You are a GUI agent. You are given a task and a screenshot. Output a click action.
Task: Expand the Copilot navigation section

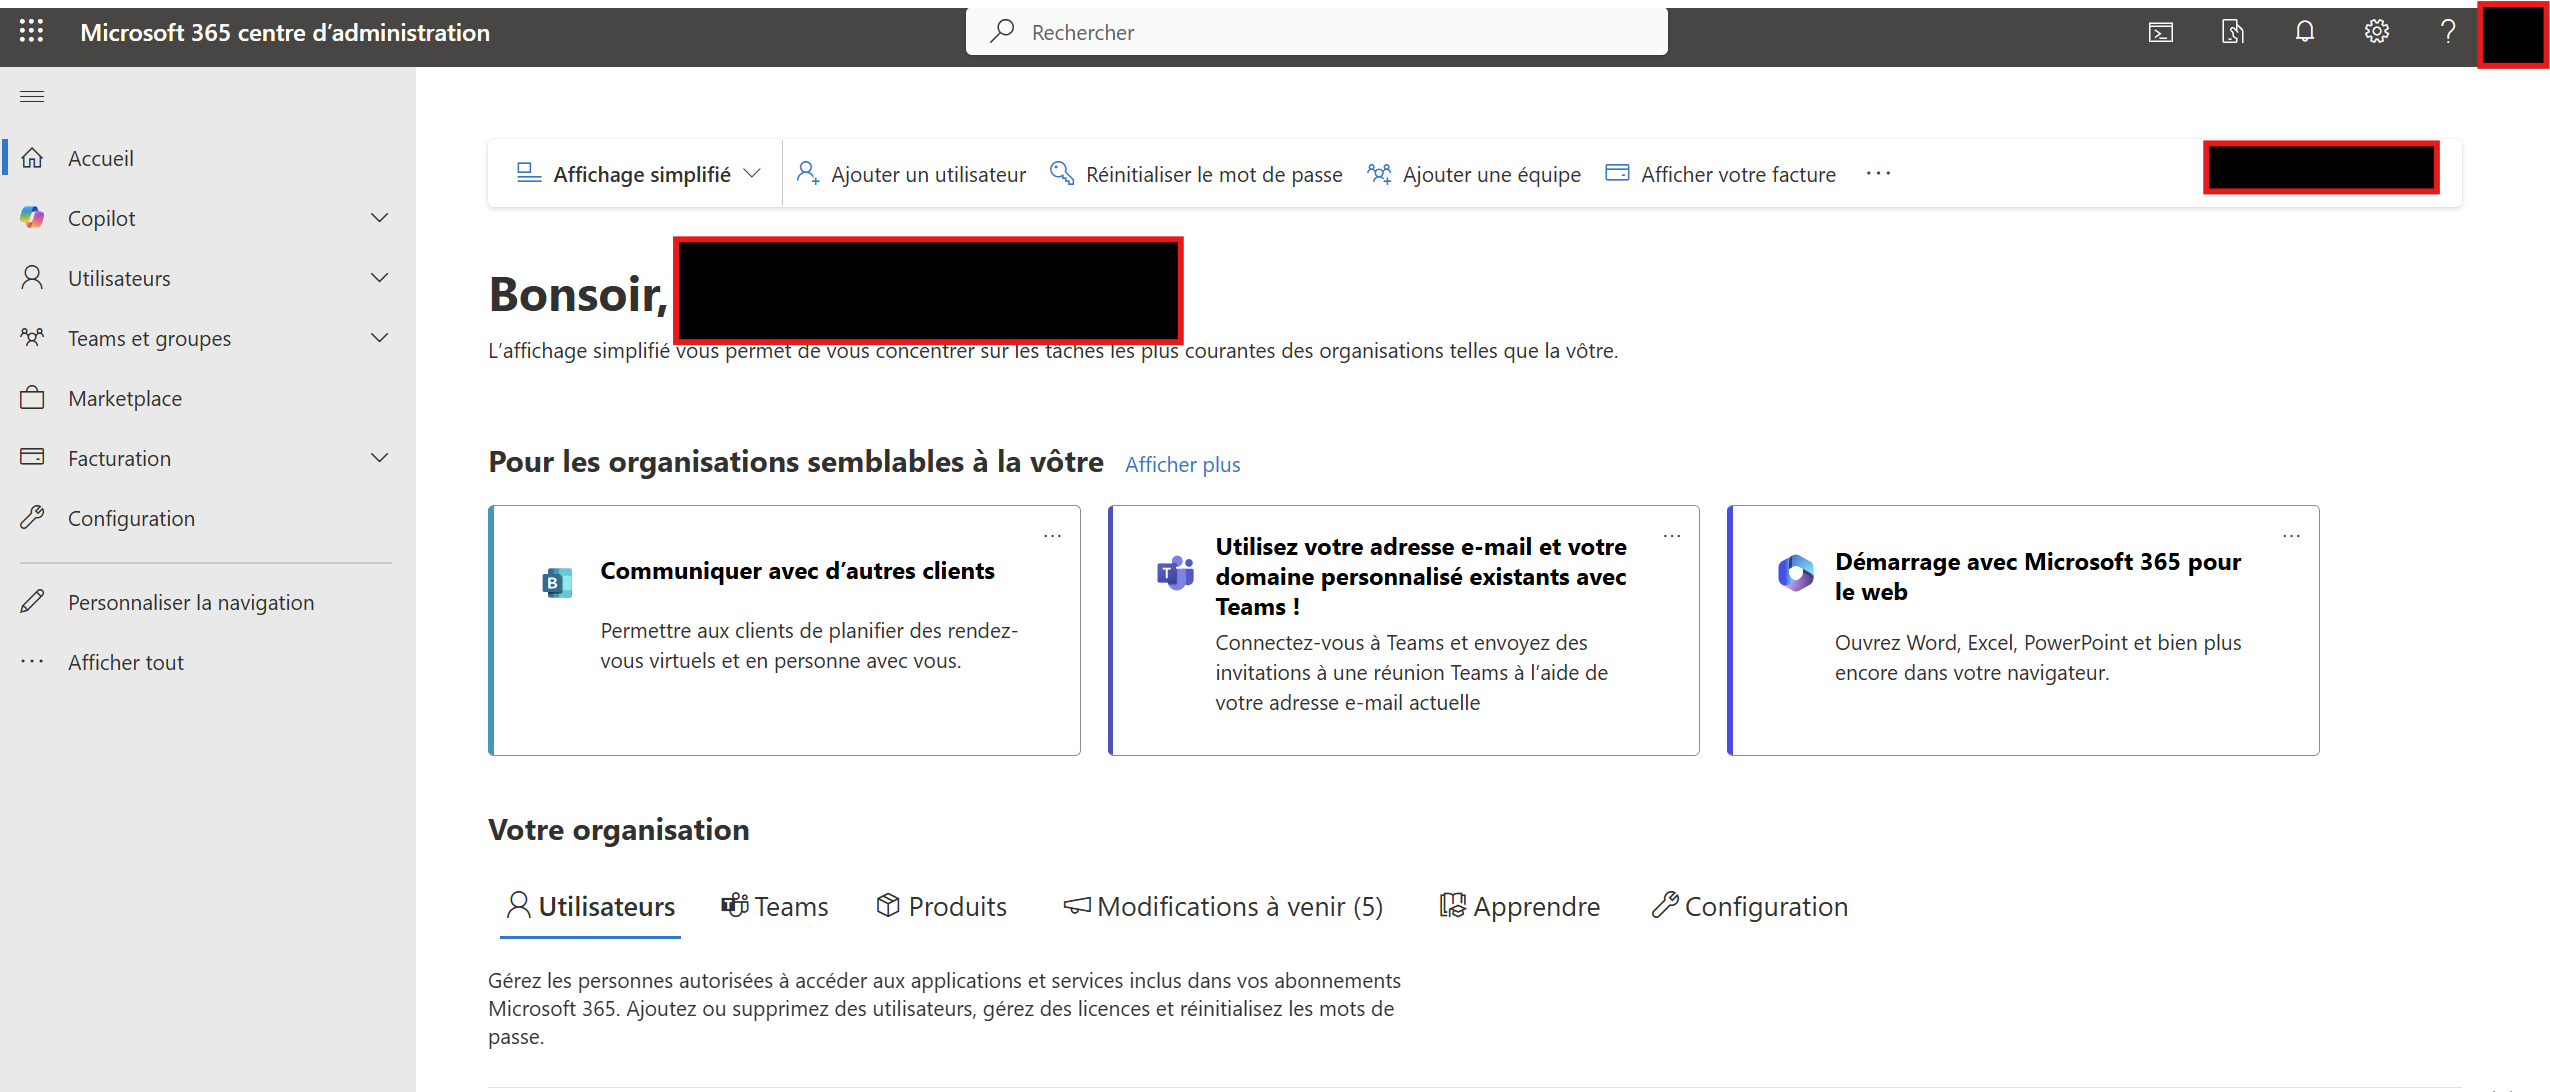pyautogui.click(x=379, y=218)
